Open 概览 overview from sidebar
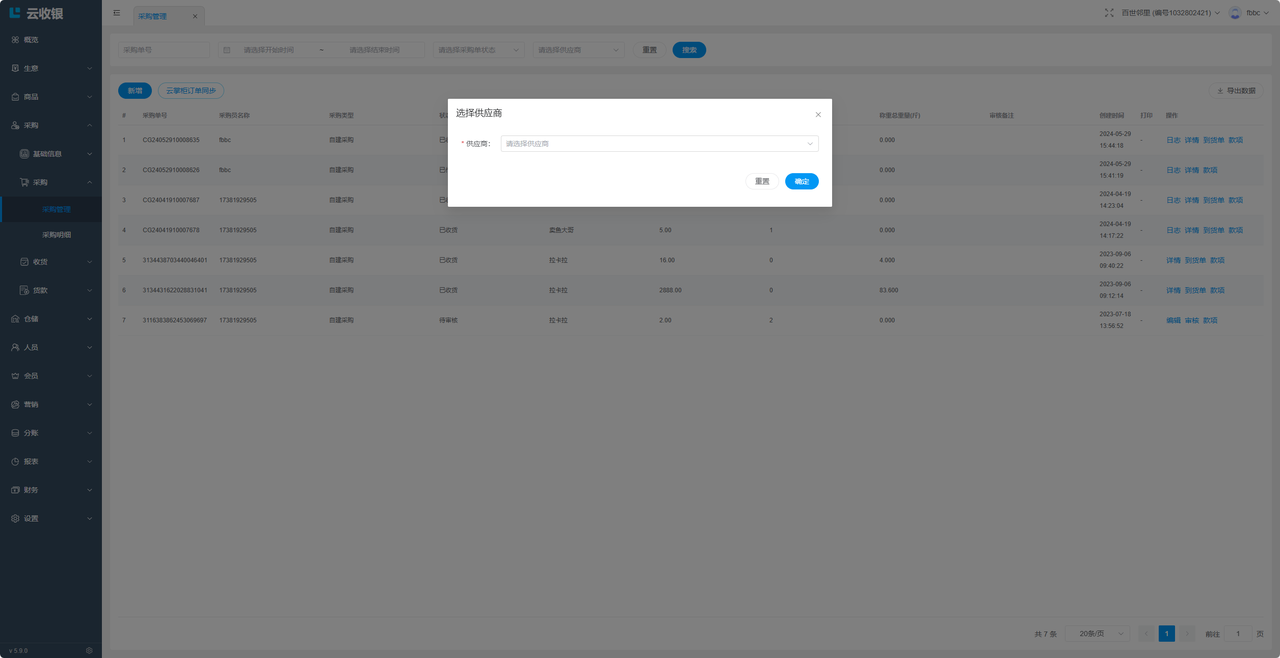 31,40
